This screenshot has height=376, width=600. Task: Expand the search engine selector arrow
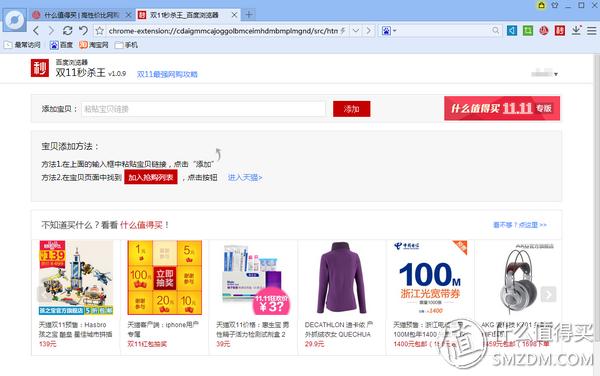[x=395, y=31]
